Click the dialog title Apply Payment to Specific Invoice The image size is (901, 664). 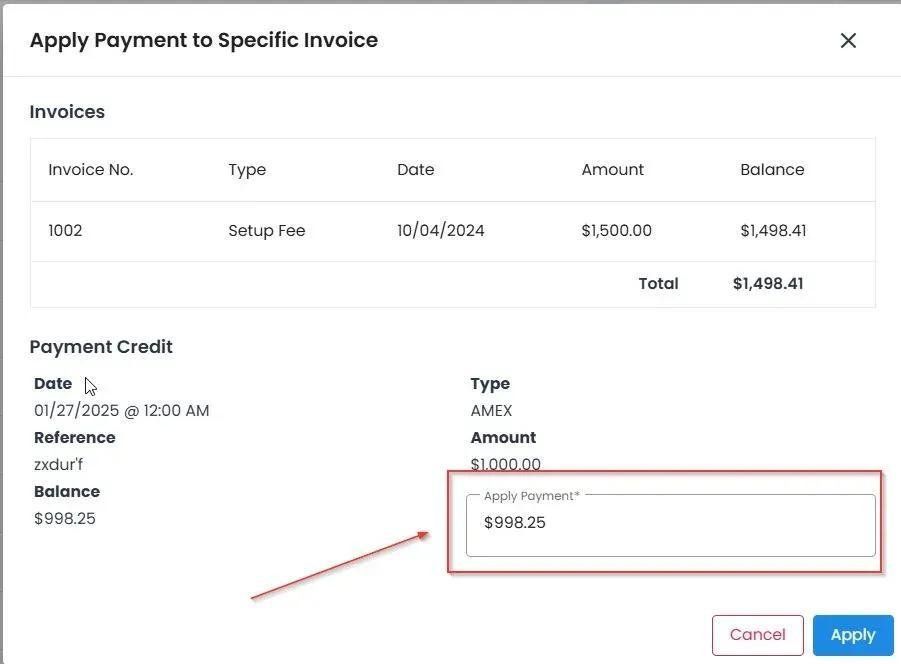pyautogui.click(x=204, y=41)
